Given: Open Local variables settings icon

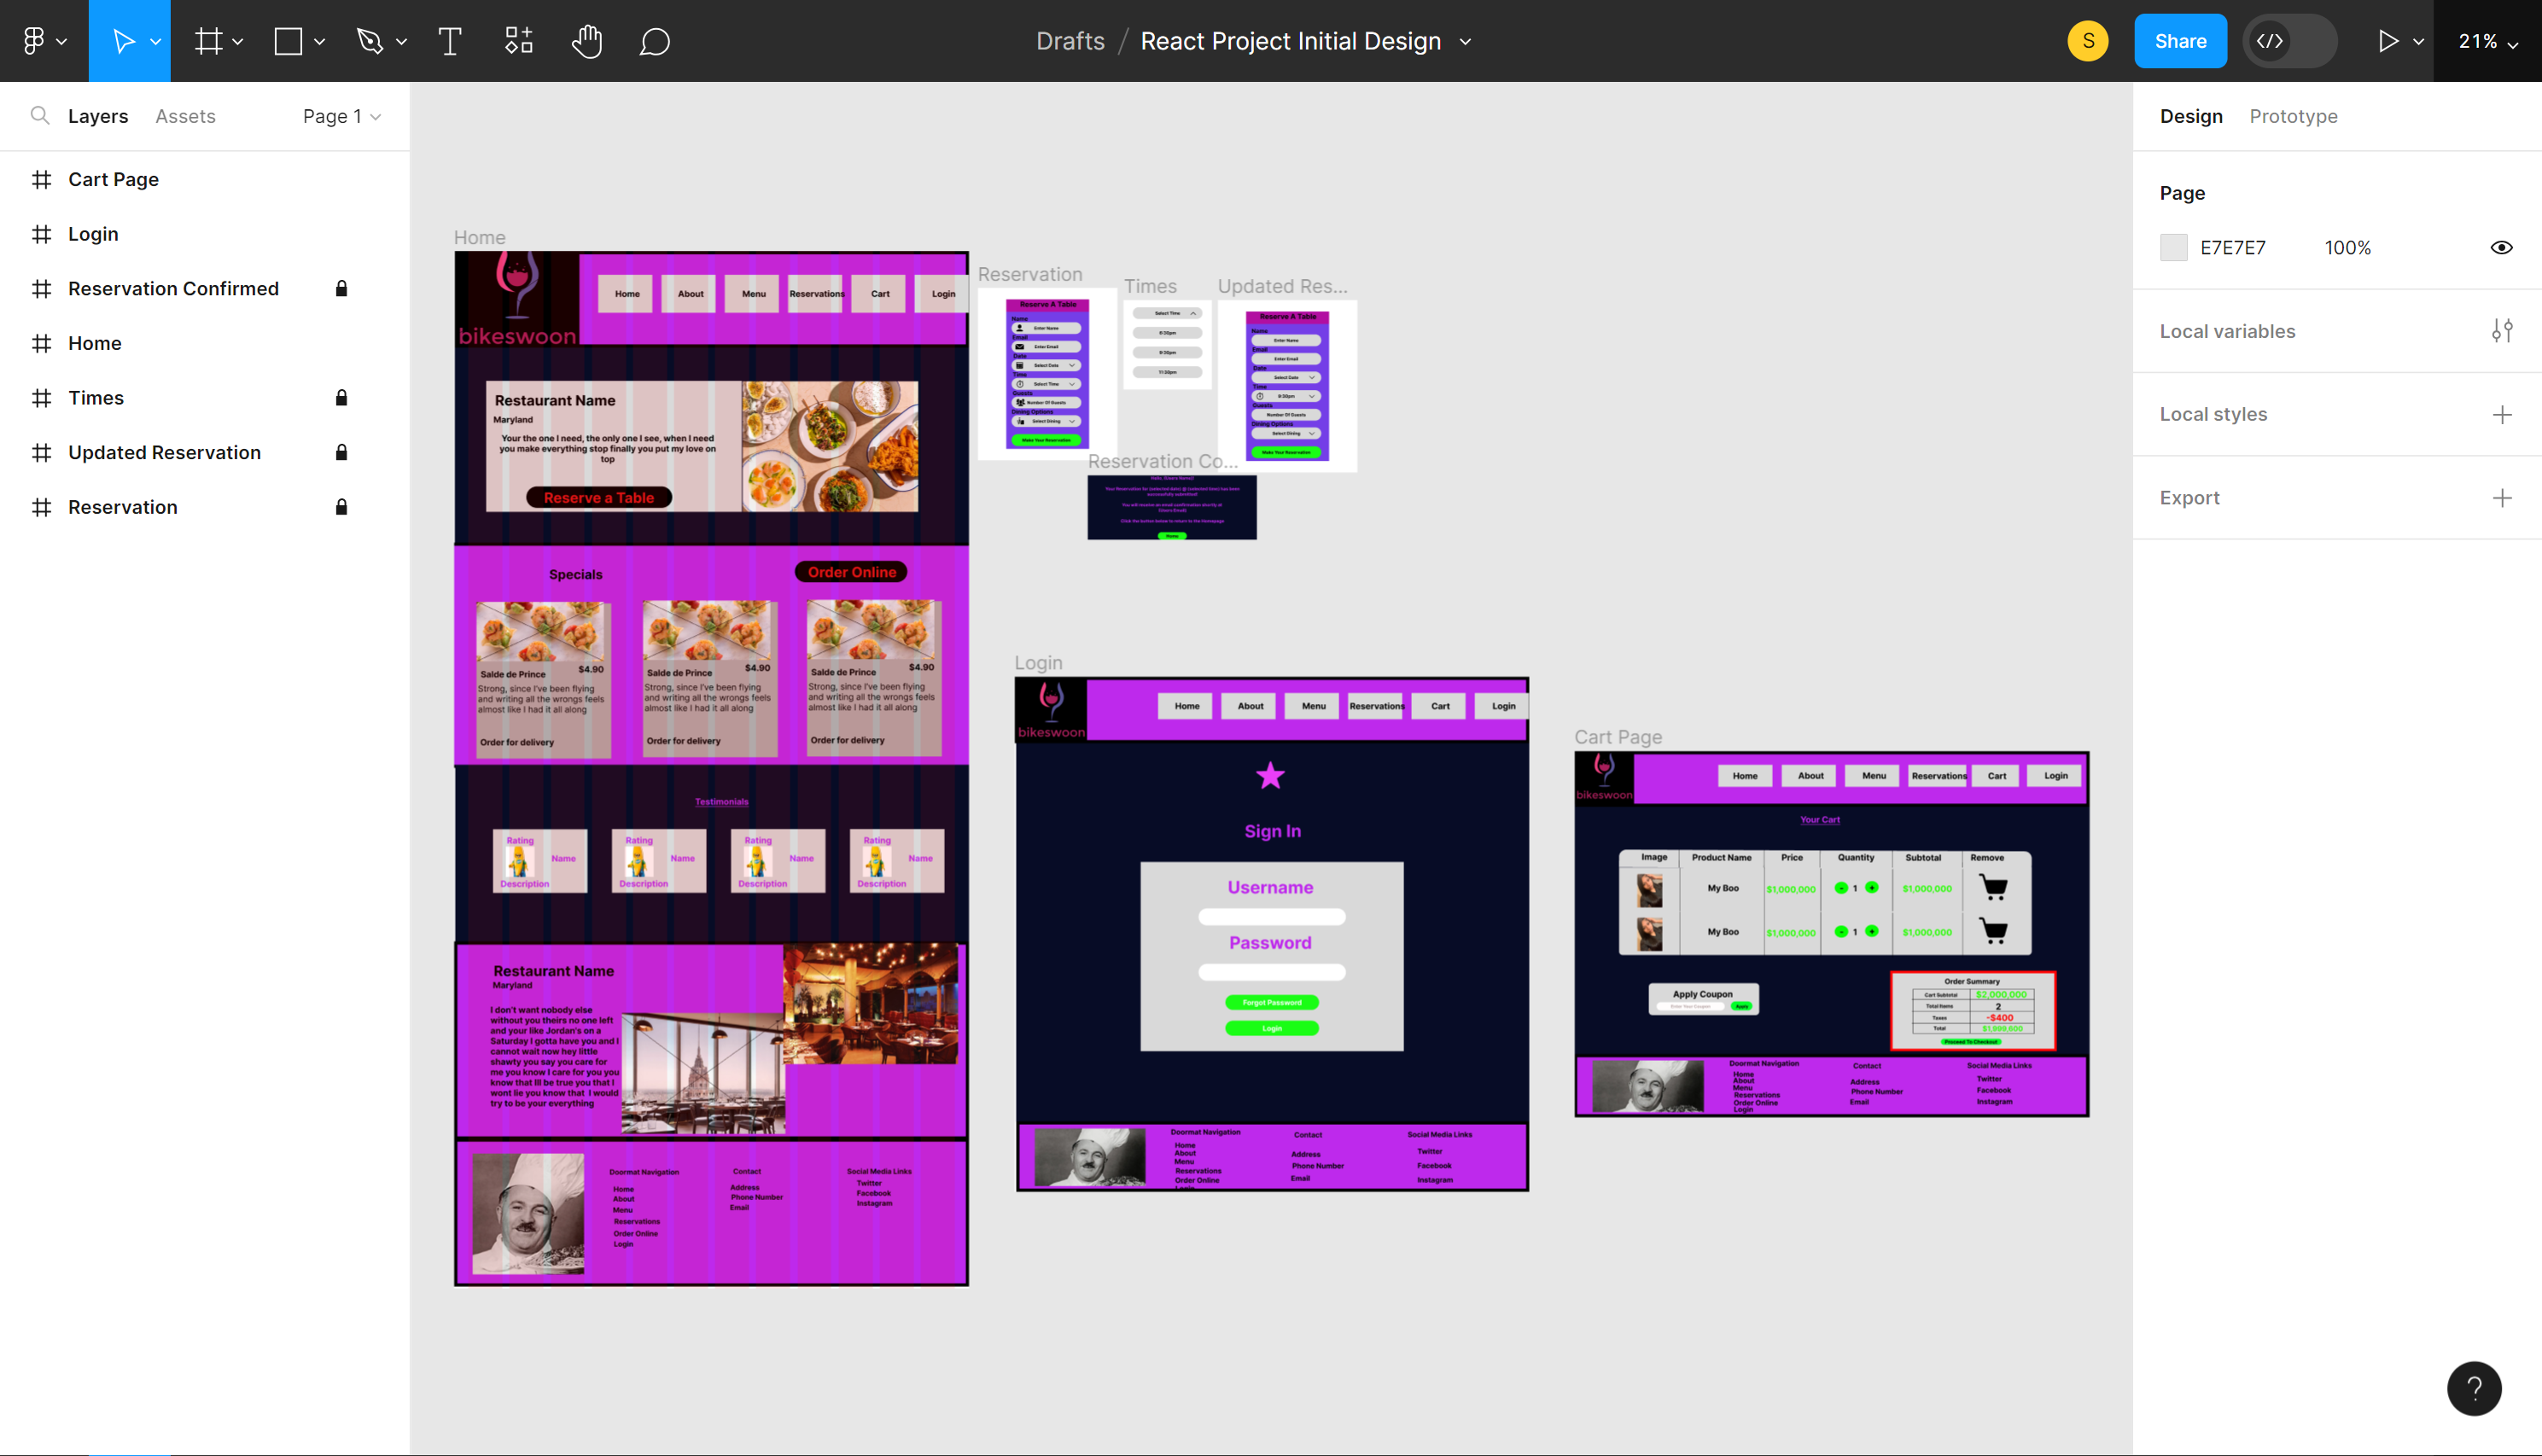Looking at the screenshot, I should point(2501,331).
